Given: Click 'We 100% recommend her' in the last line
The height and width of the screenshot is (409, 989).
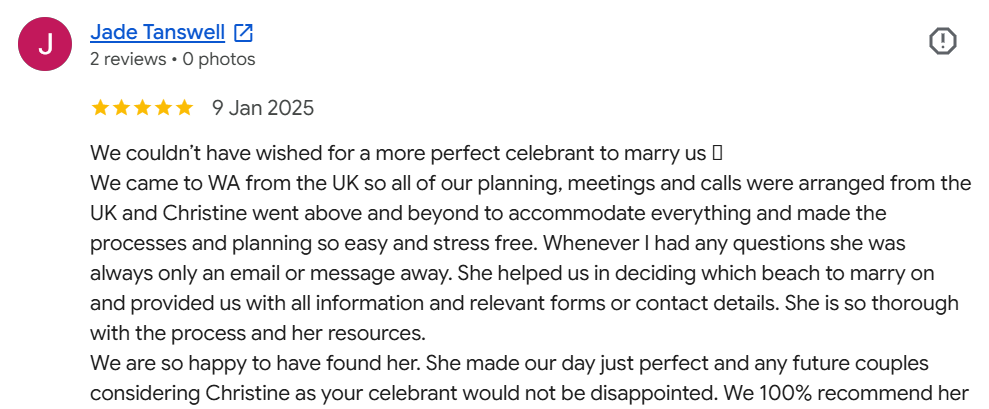Looking at the screenshot, I should tap(845, 394).
